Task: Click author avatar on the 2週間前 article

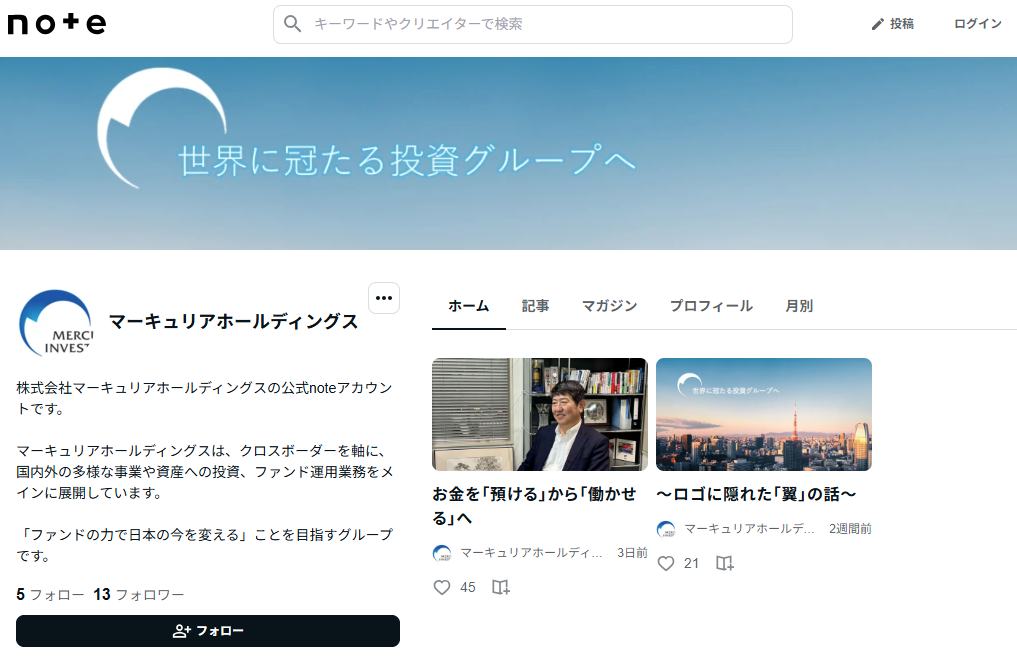Action: pyautogui.click(x=665, y=529)
